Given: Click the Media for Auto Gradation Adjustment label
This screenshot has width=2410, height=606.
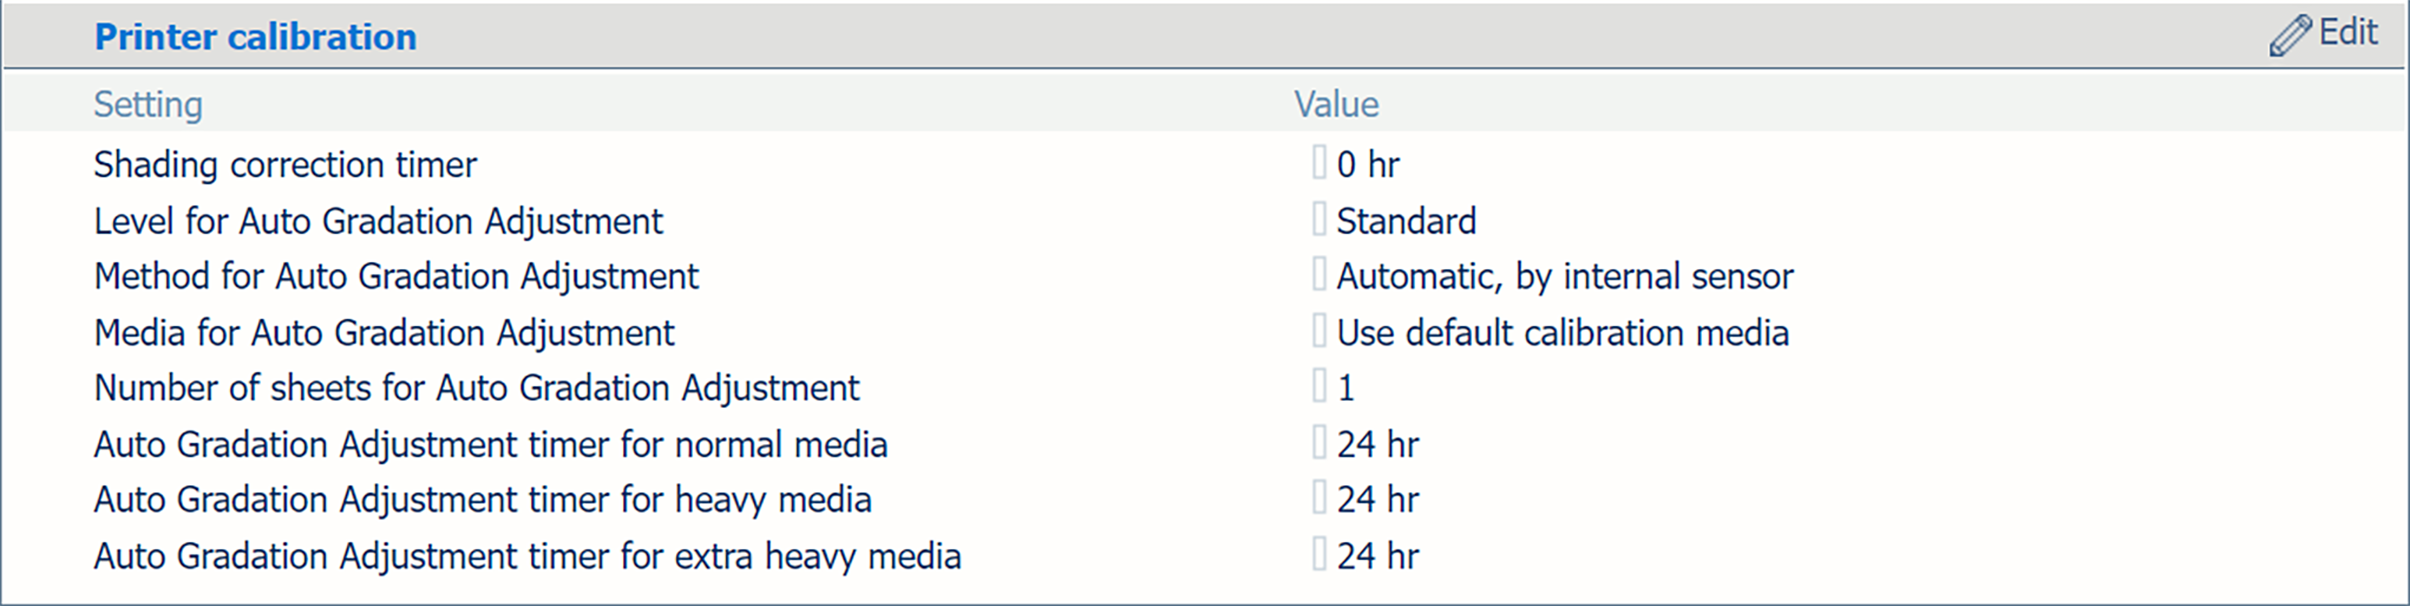Looking at the screenshot, I should pos(384,333).
